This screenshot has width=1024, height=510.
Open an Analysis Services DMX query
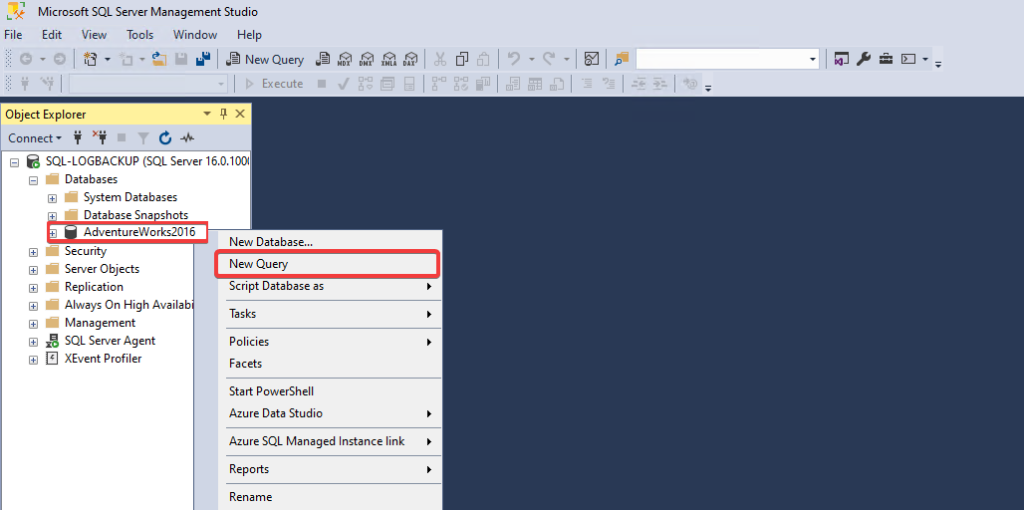click(367, 59)
